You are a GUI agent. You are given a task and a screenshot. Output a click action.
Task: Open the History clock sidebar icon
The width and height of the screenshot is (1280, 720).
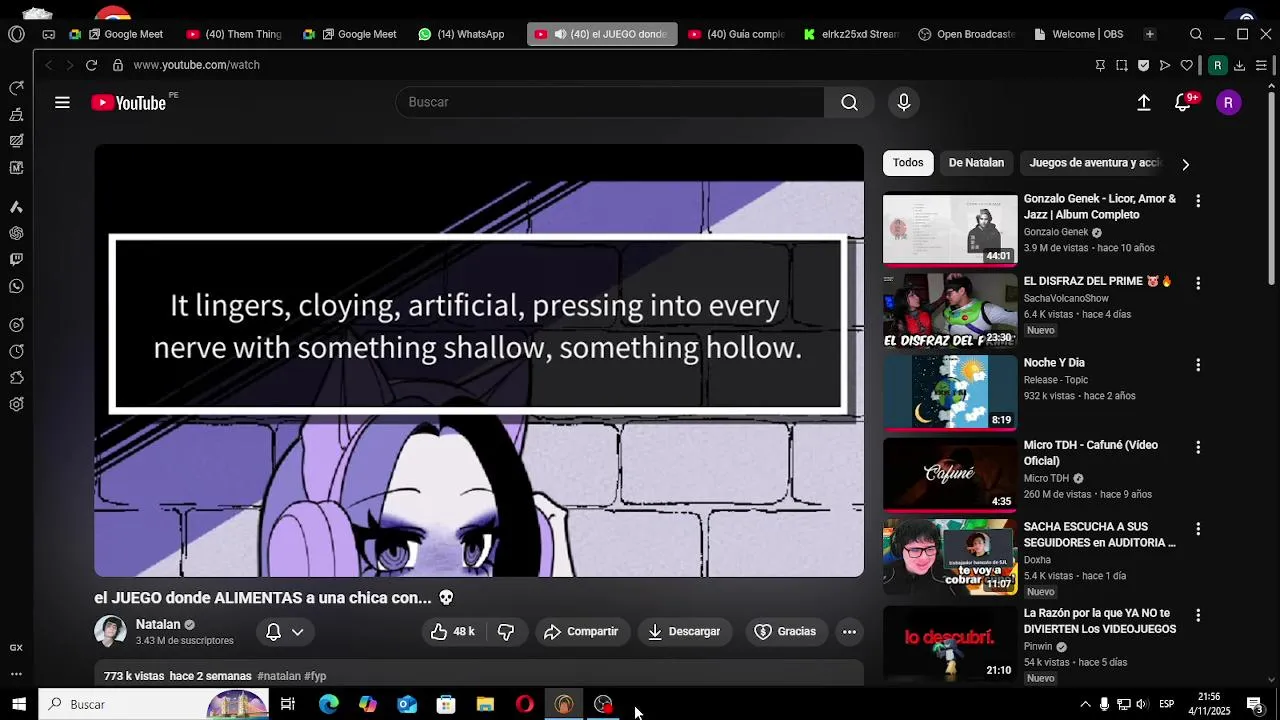16,352
